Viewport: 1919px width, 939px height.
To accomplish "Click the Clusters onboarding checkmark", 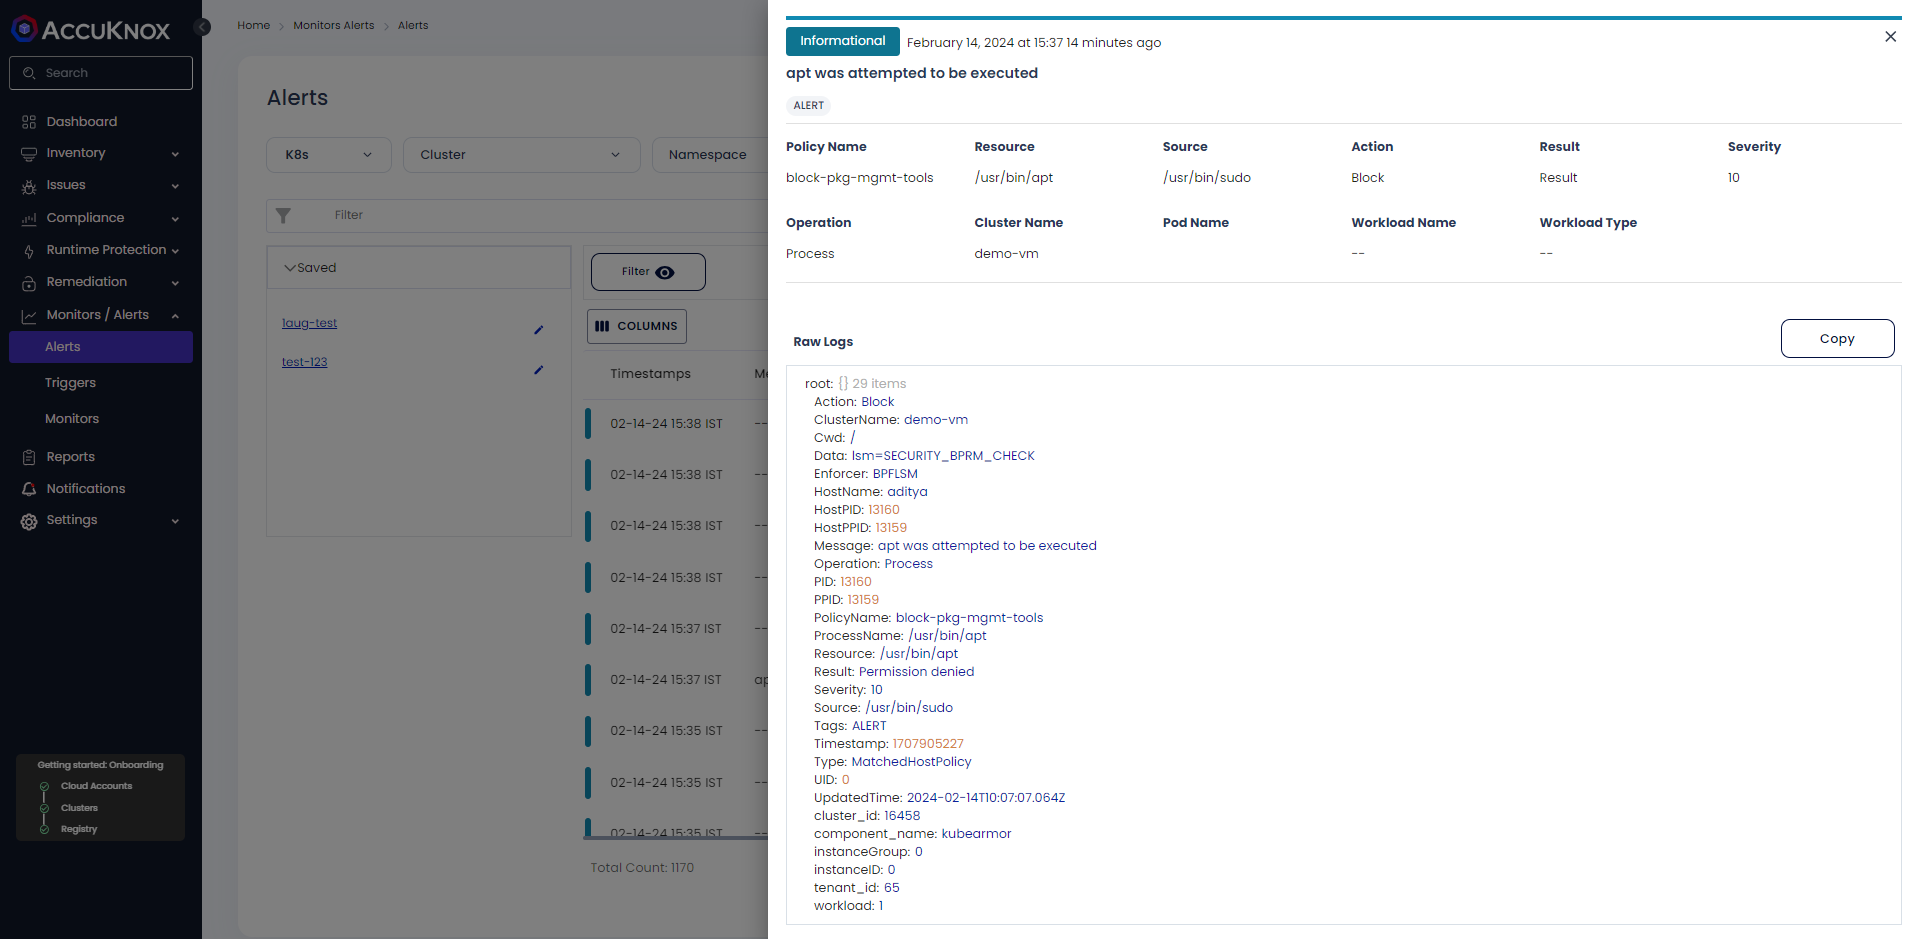I will (43, 807).
